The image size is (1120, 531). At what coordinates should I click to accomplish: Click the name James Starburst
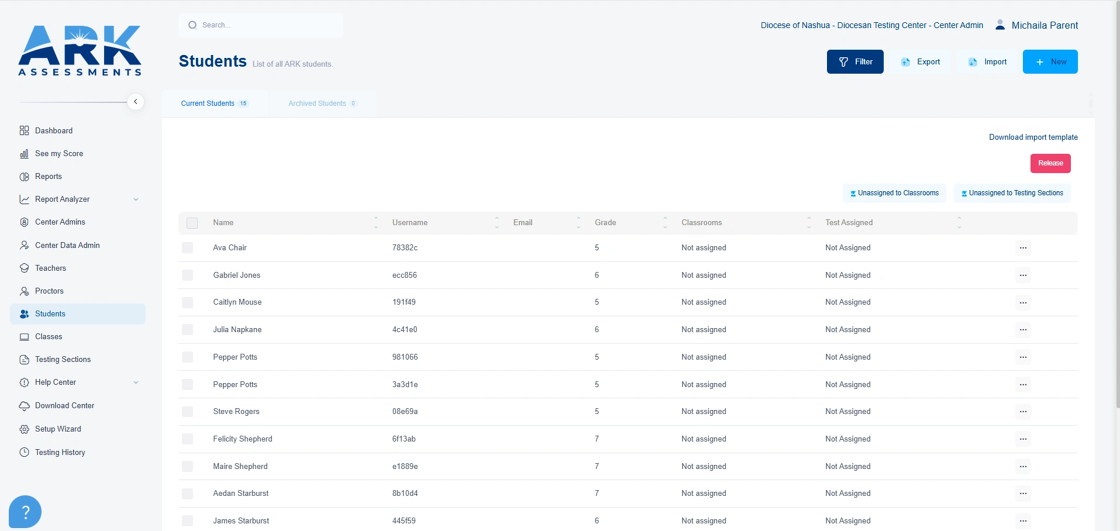(241, 521)
